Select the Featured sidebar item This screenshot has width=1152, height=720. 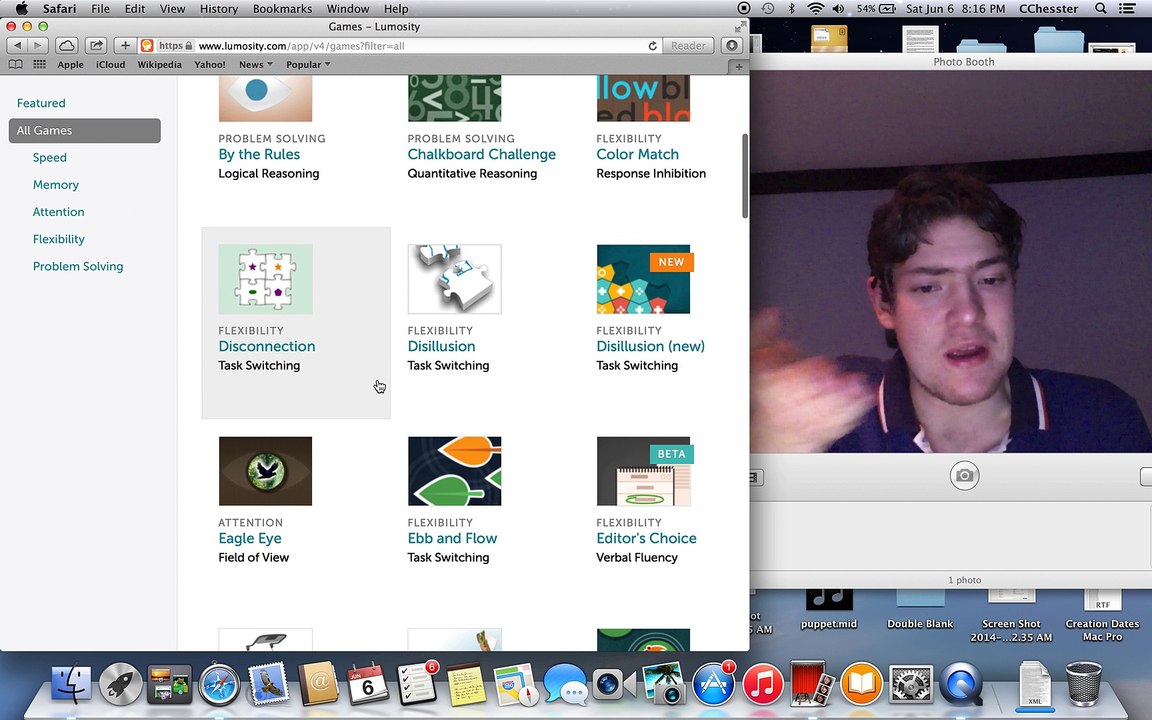[x=41, y=103]
